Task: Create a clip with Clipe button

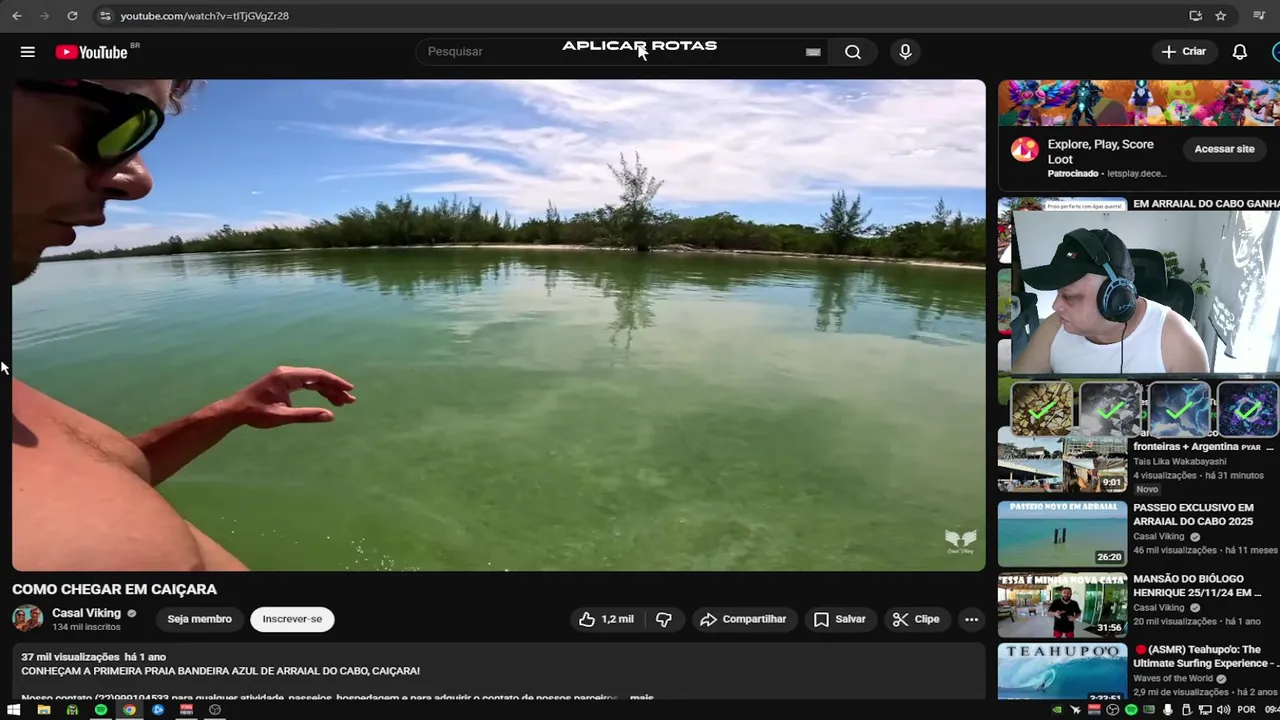Action: pyautogui.click(x=916, y=619)
